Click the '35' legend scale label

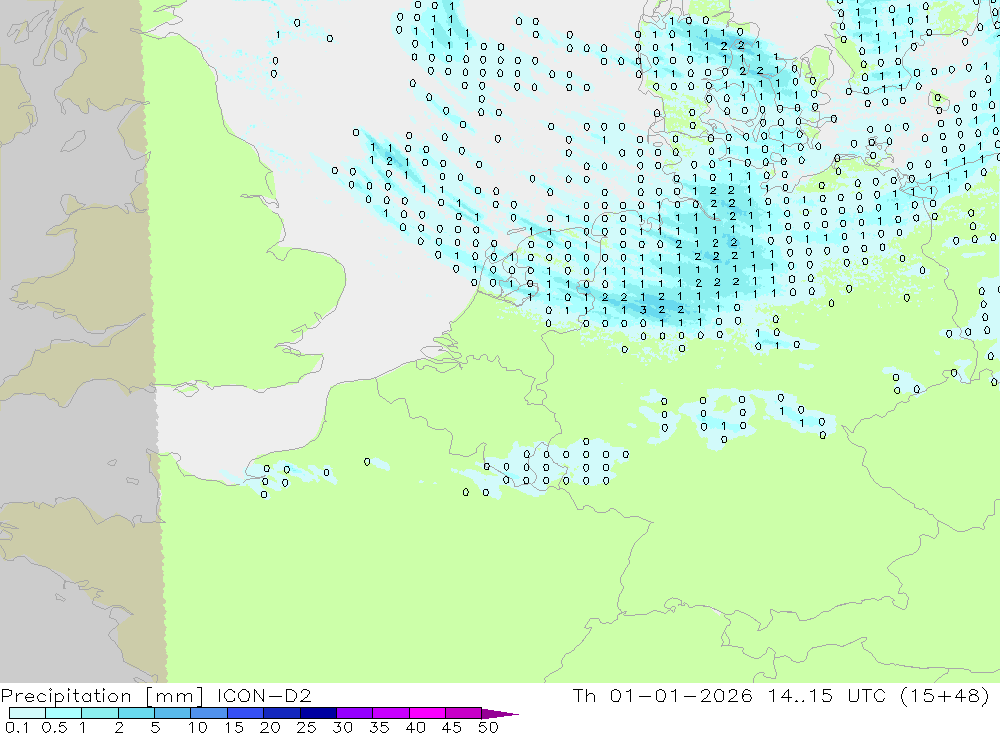pyautogui.click(x=379, y=727)
